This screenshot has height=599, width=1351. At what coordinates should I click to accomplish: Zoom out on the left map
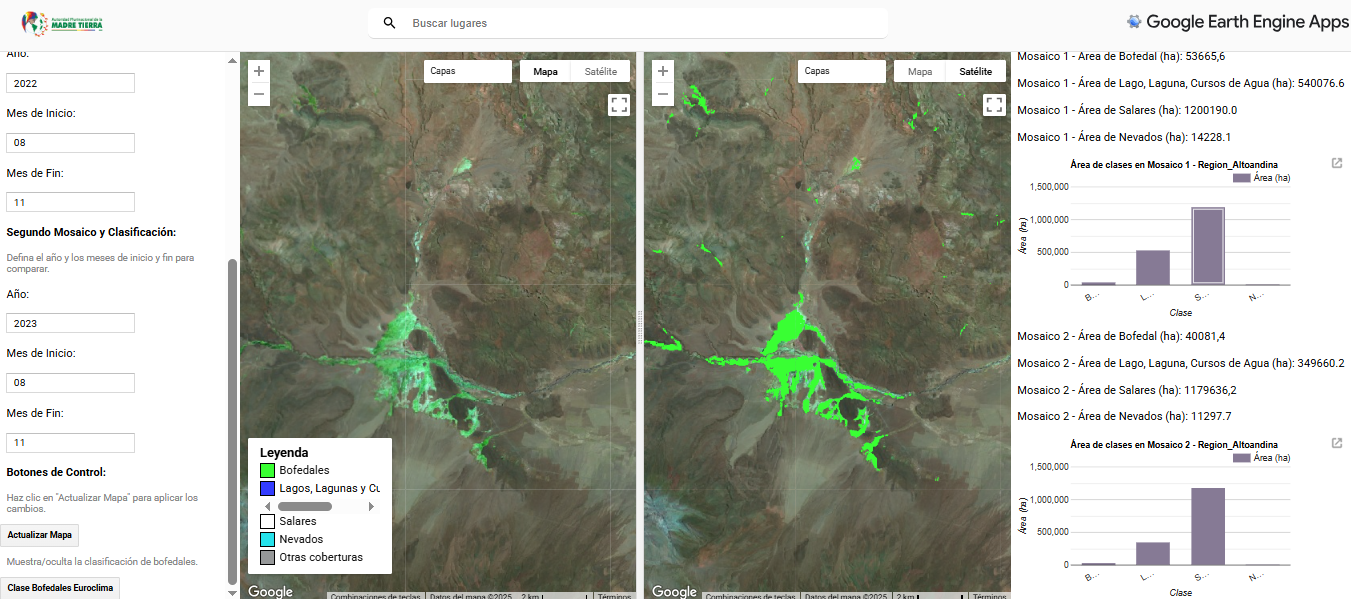259,95
